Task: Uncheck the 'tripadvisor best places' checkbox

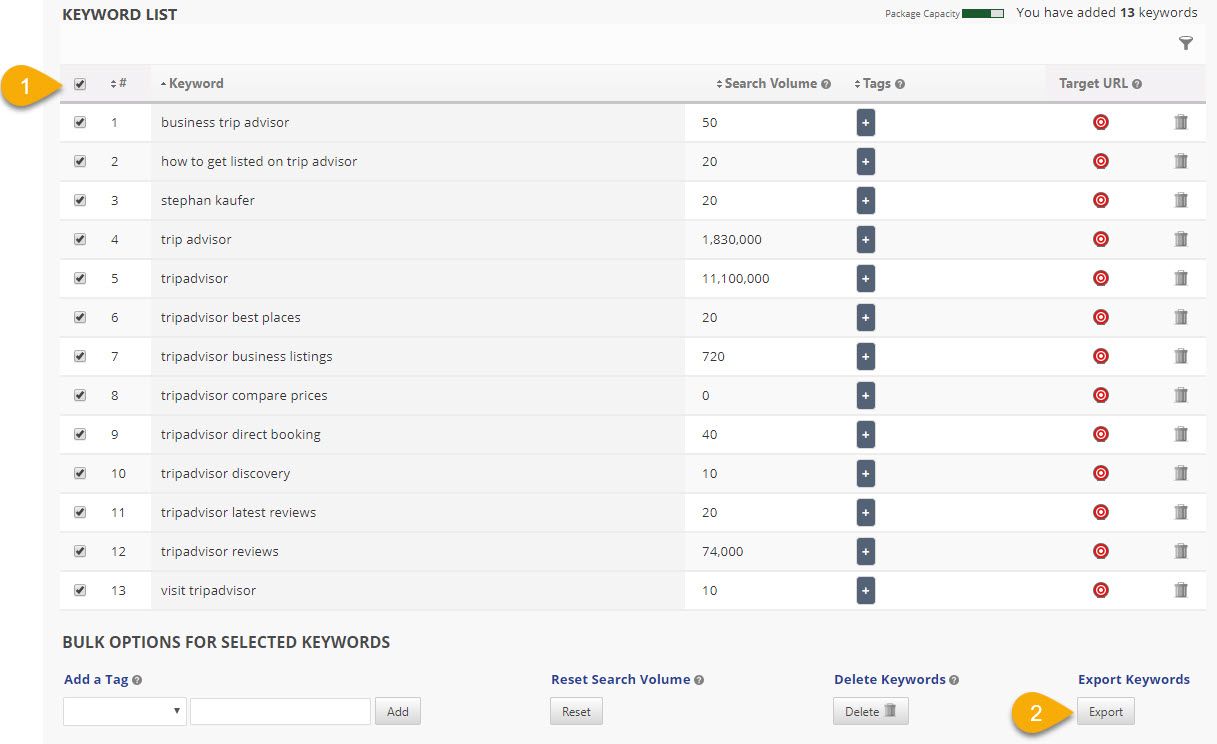Action: tap(80, 317)
